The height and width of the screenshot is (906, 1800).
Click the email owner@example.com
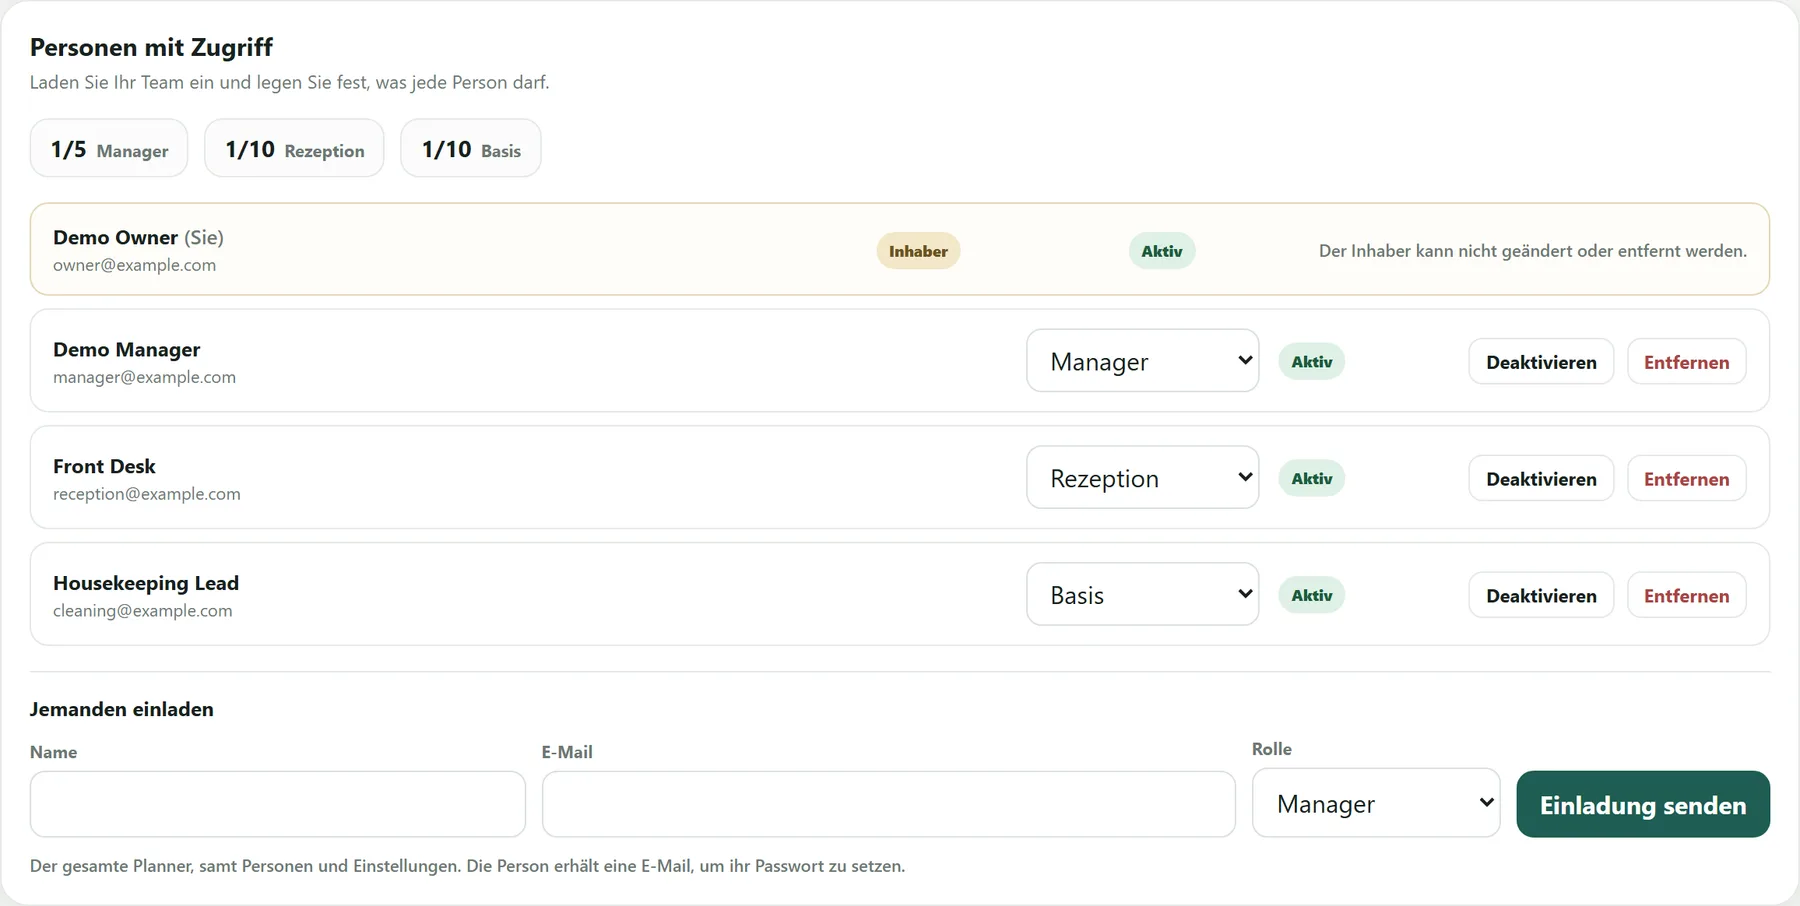134,265
